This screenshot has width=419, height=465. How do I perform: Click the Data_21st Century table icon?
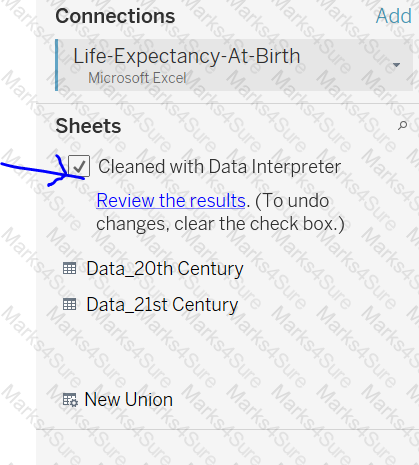point(69,304)
